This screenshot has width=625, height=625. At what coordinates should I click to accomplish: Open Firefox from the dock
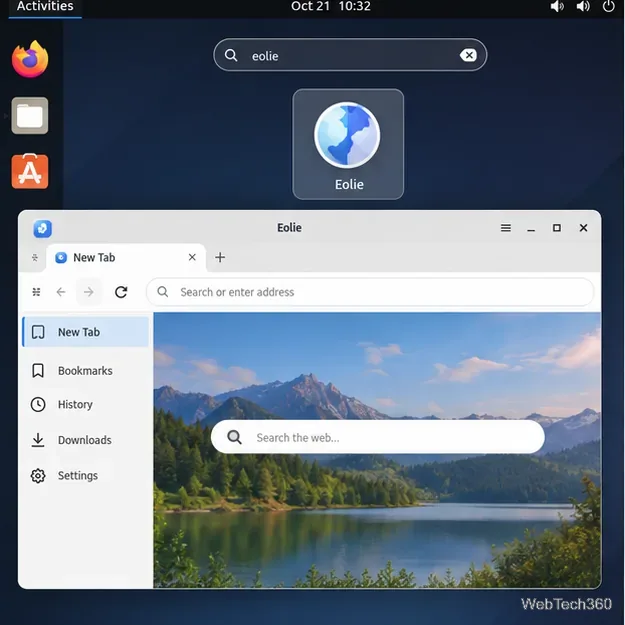pyautogui.click(x=30, y=59)
